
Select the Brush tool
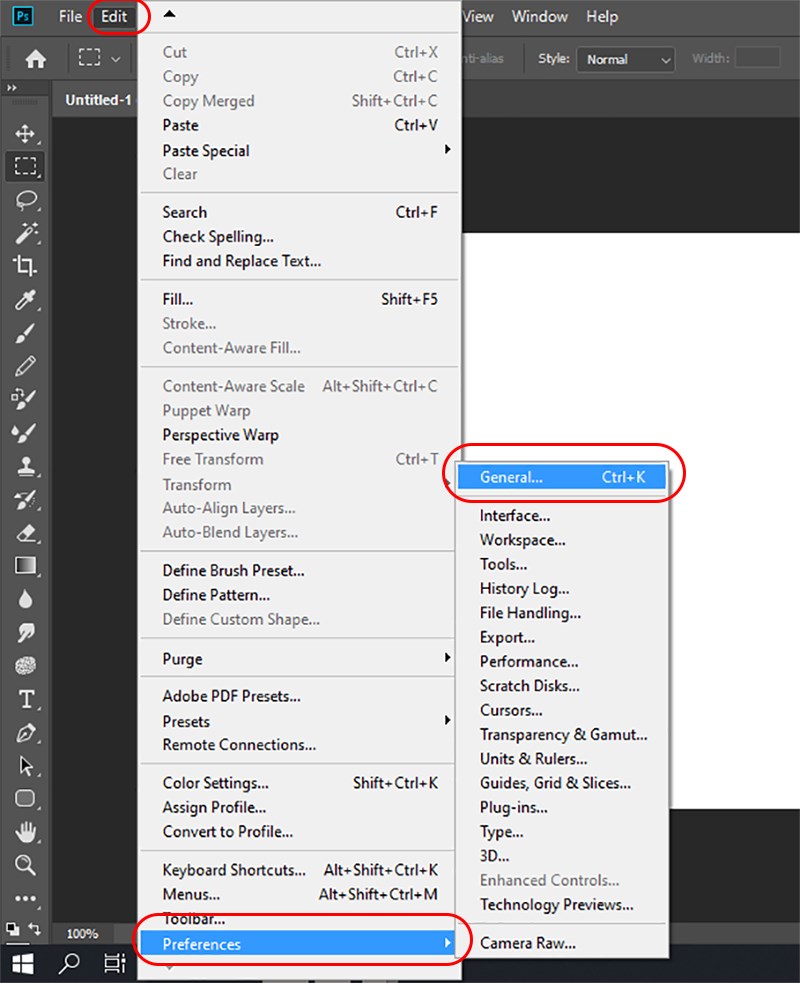pyautogui.click(x=25, y=333)
